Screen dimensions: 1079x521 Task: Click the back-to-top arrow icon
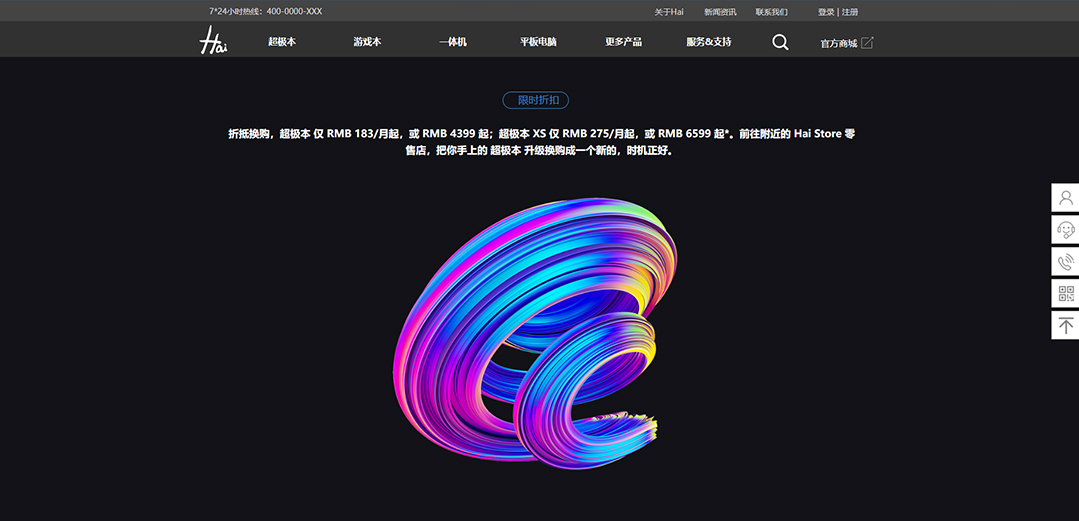(1065, 326)
